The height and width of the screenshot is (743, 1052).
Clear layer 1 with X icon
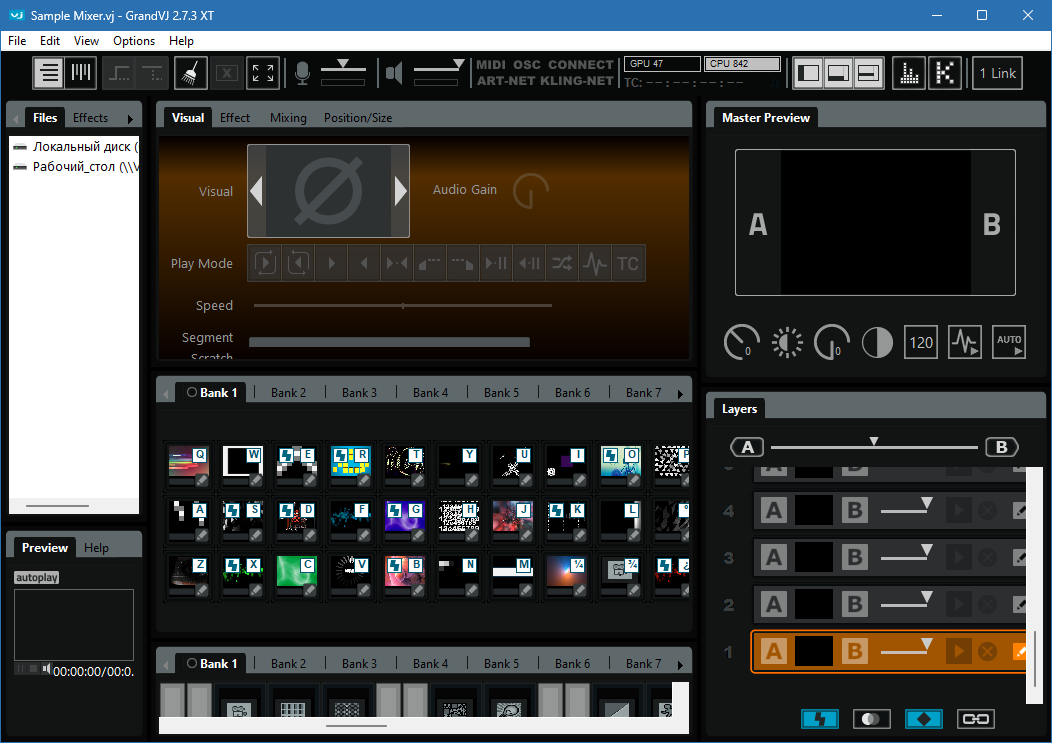click(x=987, y=651)
